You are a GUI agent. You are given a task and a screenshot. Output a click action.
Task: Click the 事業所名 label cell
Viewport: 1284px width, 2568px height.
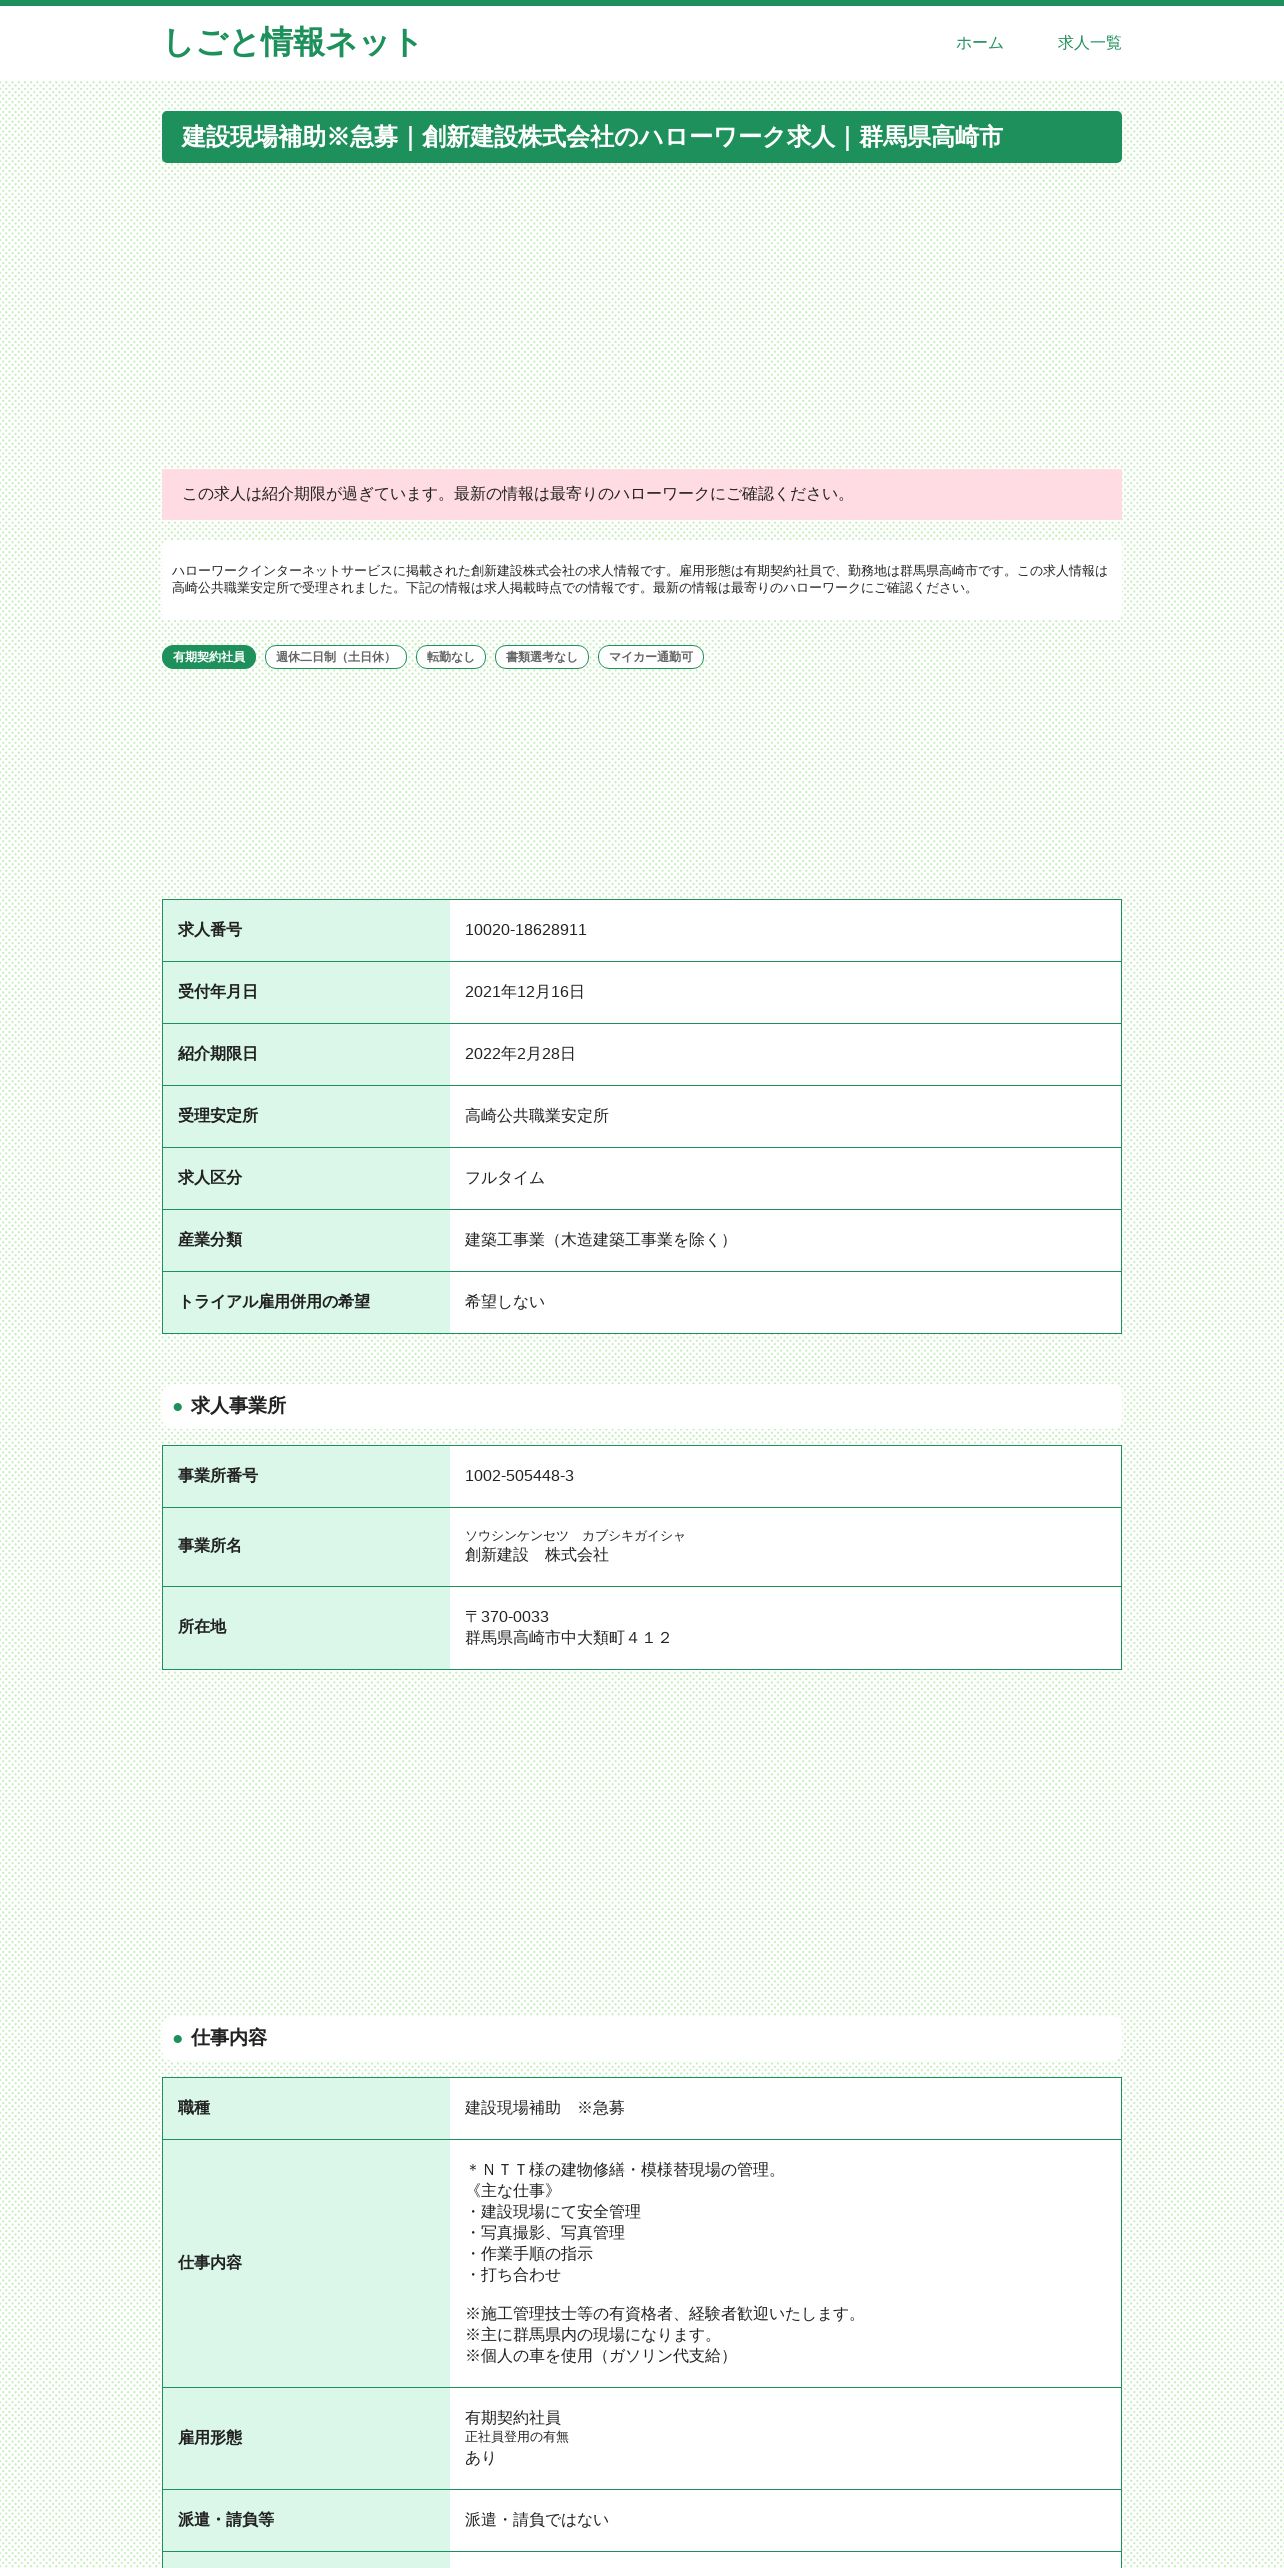click(x=306, y=1547)
